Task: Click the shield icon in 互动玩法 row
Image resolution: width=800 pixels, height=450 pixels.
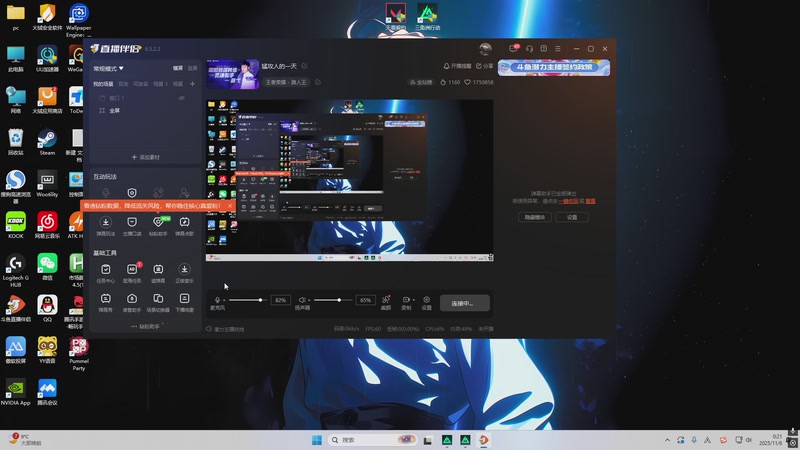Action: click(x=132, y=193)
